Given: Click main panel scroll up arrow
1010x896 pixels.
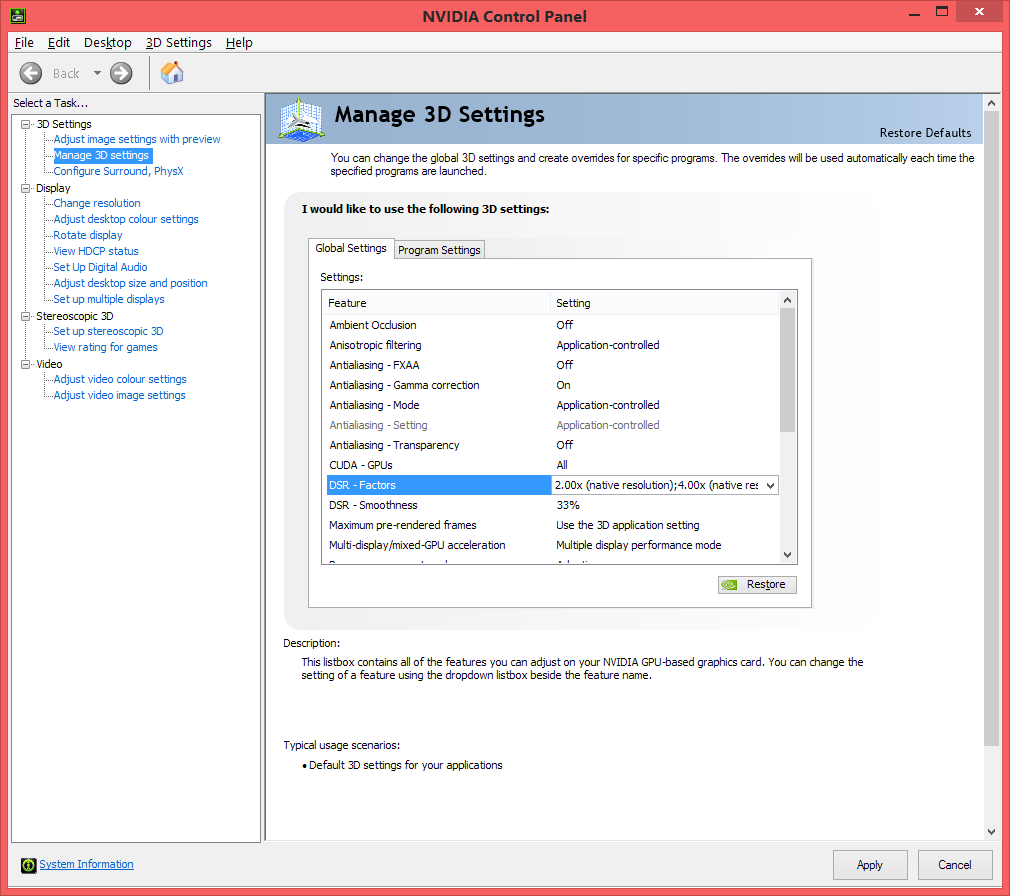Looking at the screenshot, I should coord(991,103).
